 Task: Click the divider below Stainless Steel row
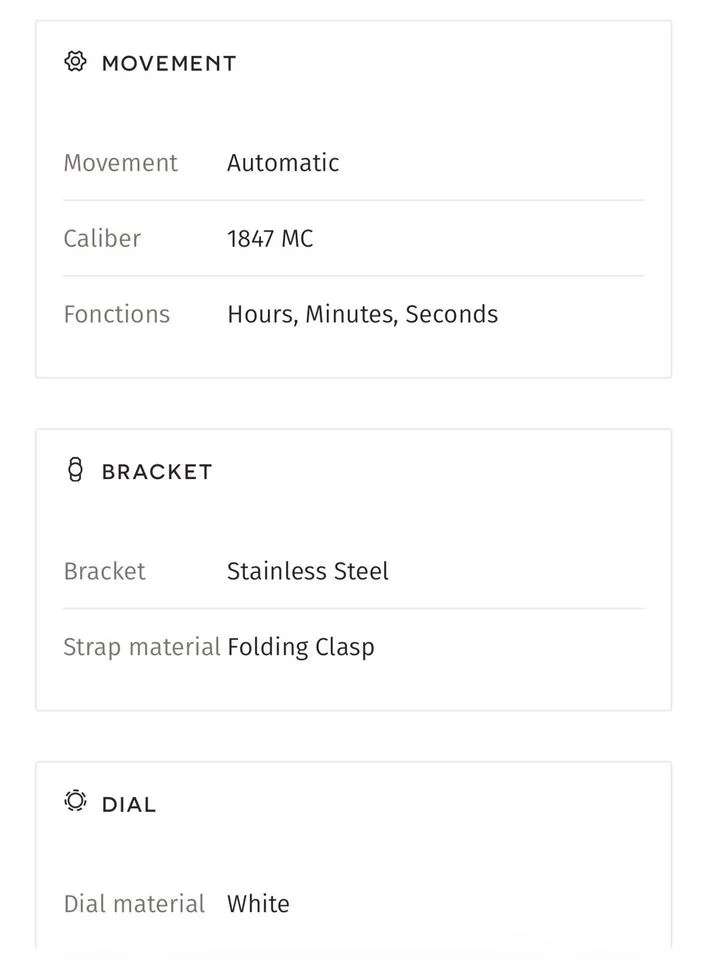(x=353, y=609)
